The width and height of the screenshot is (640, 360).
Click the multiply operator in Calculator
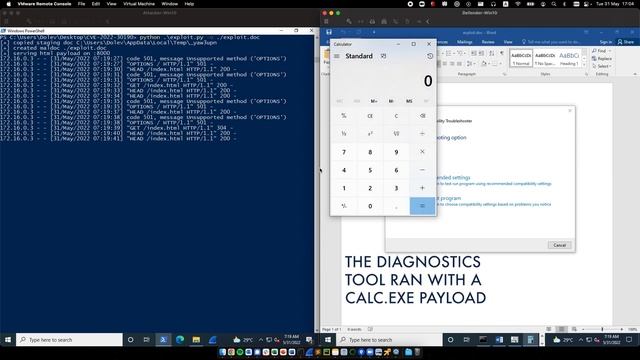(422, 152)
